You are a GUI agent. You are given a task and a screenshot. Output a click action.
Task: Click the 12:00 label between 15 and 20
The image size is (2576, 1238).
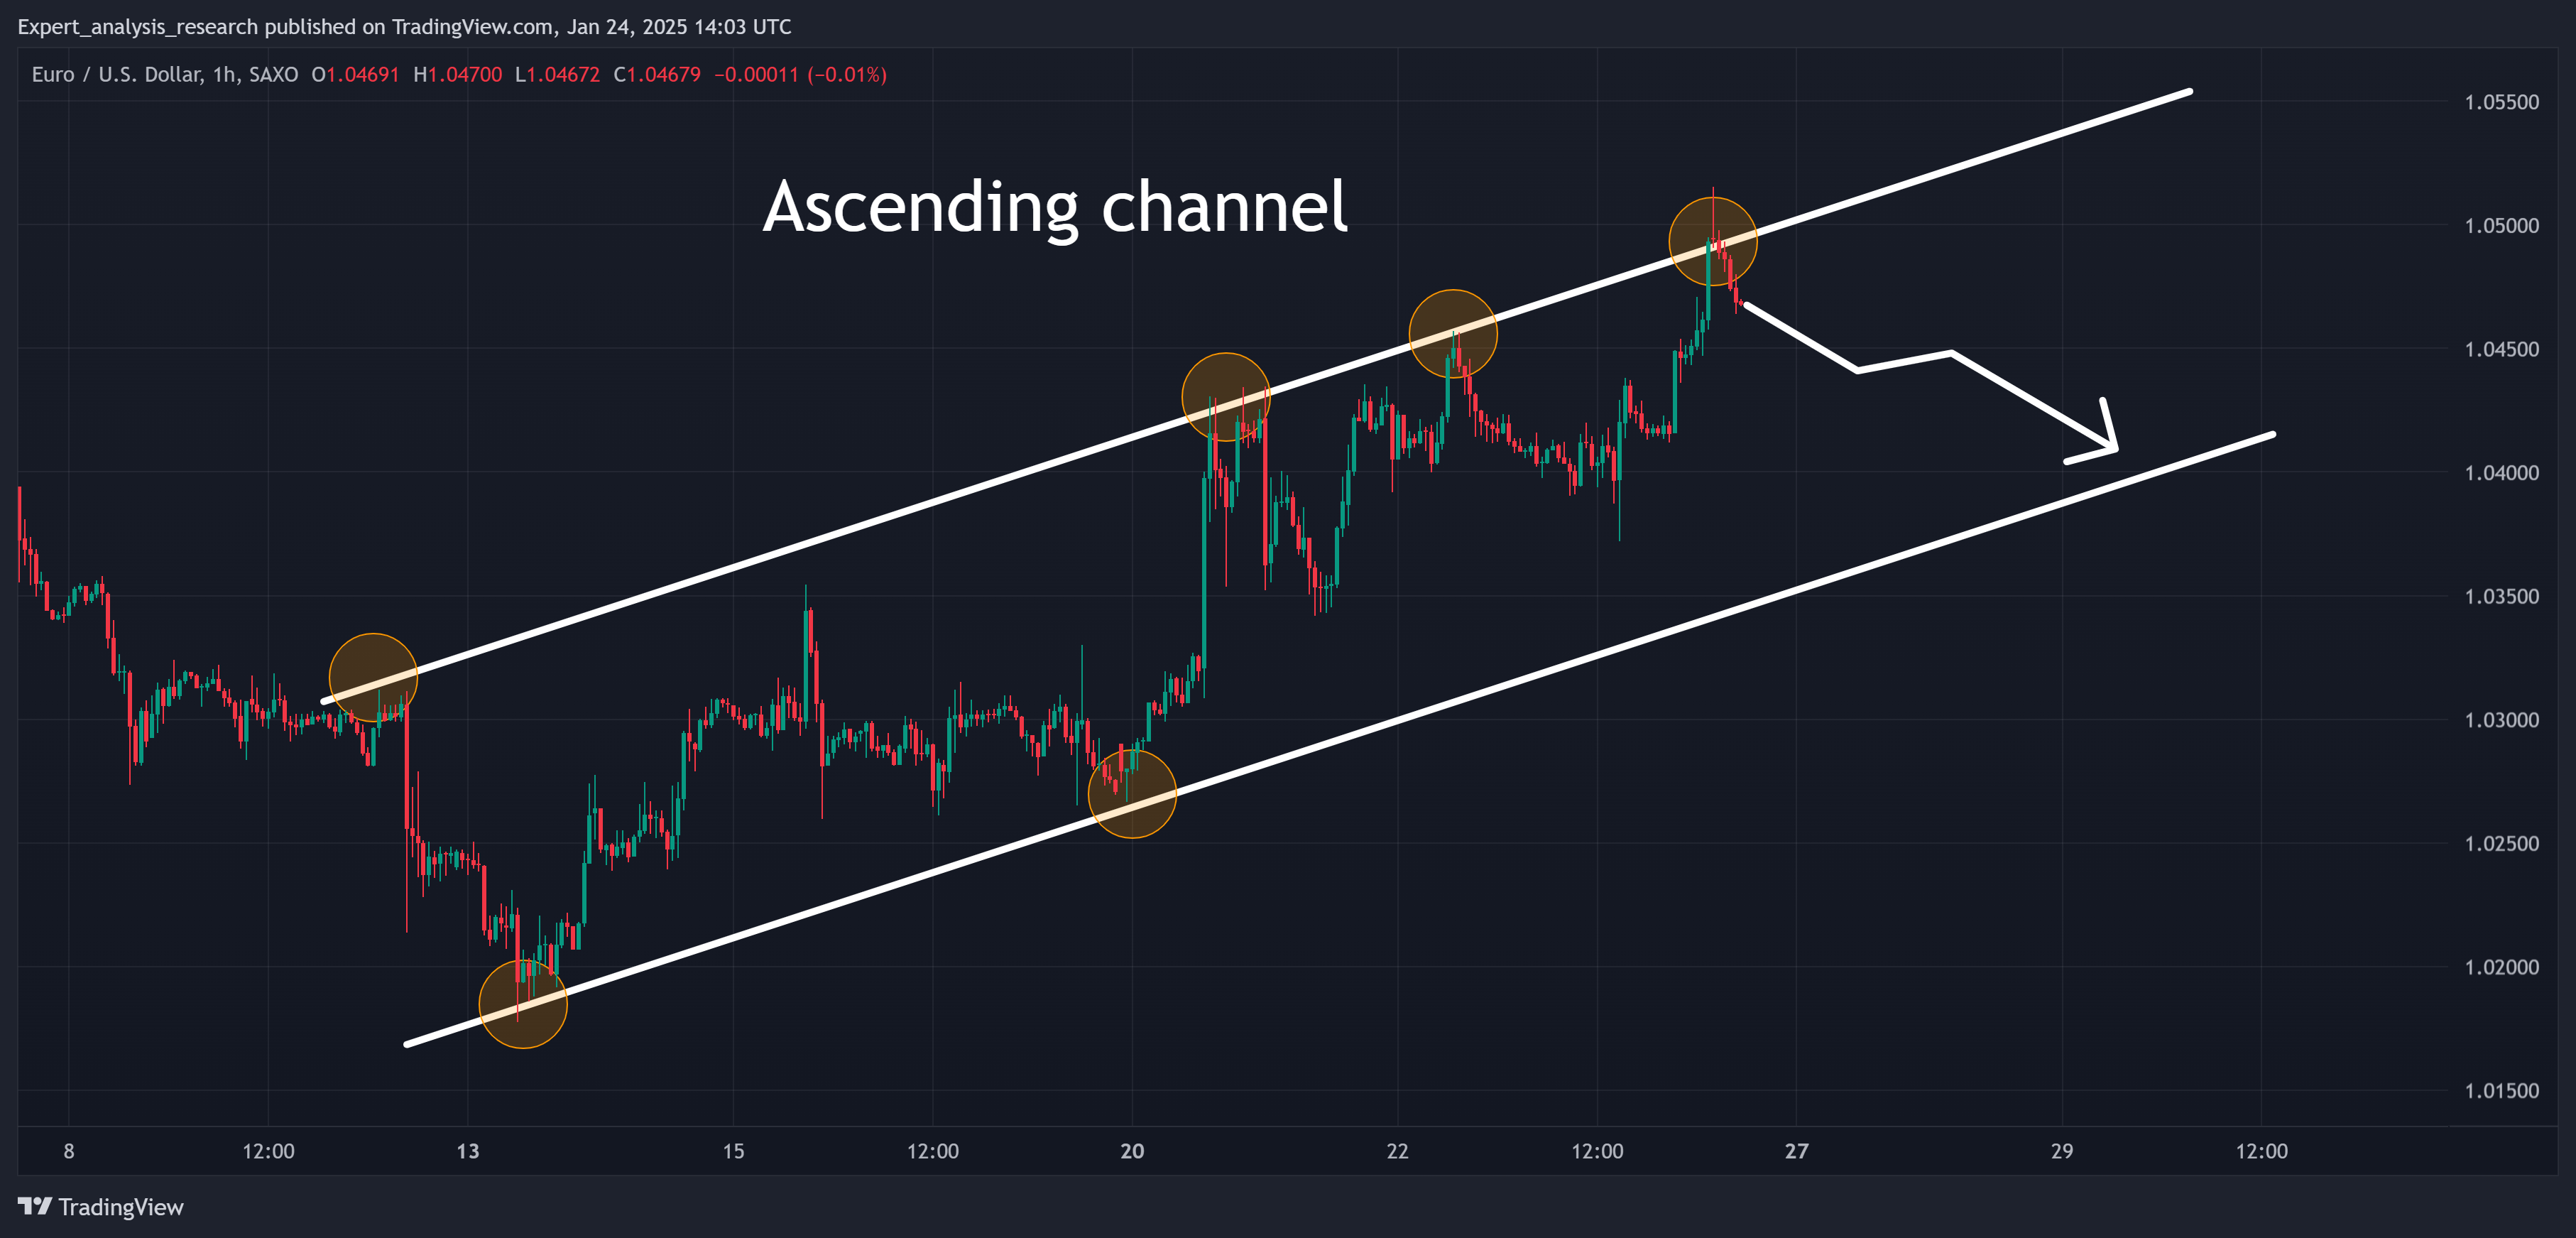click(933, 1151)
